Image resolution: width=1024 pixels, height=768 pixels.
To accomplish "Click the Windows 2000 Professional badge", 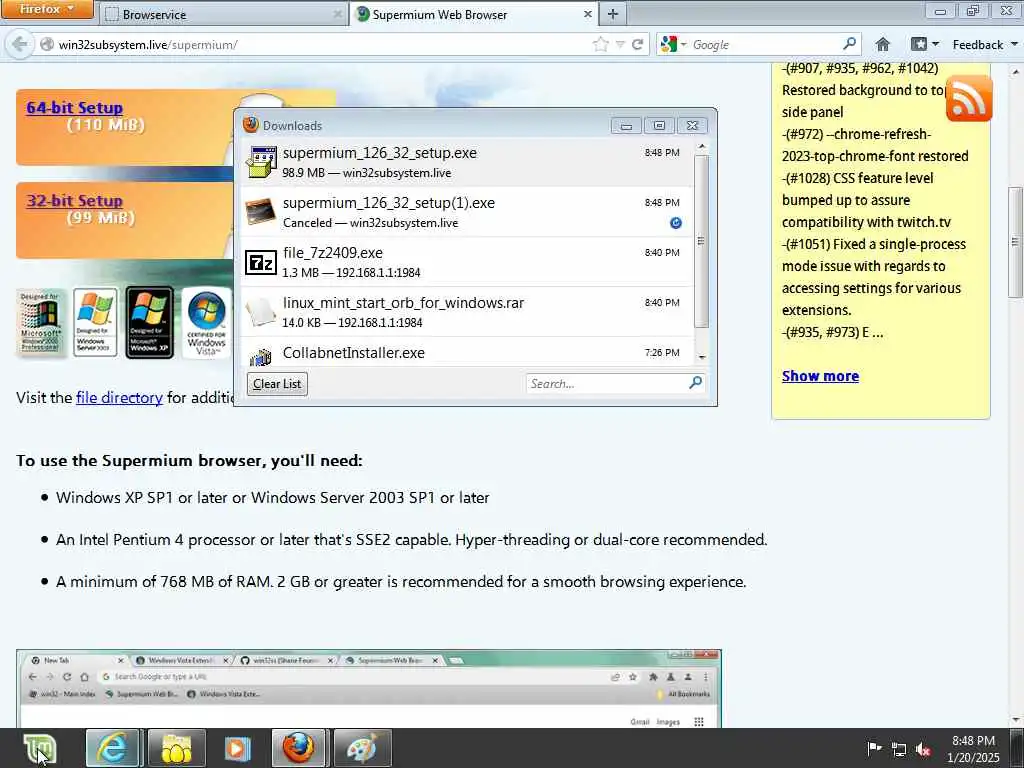I will point(40,323).
